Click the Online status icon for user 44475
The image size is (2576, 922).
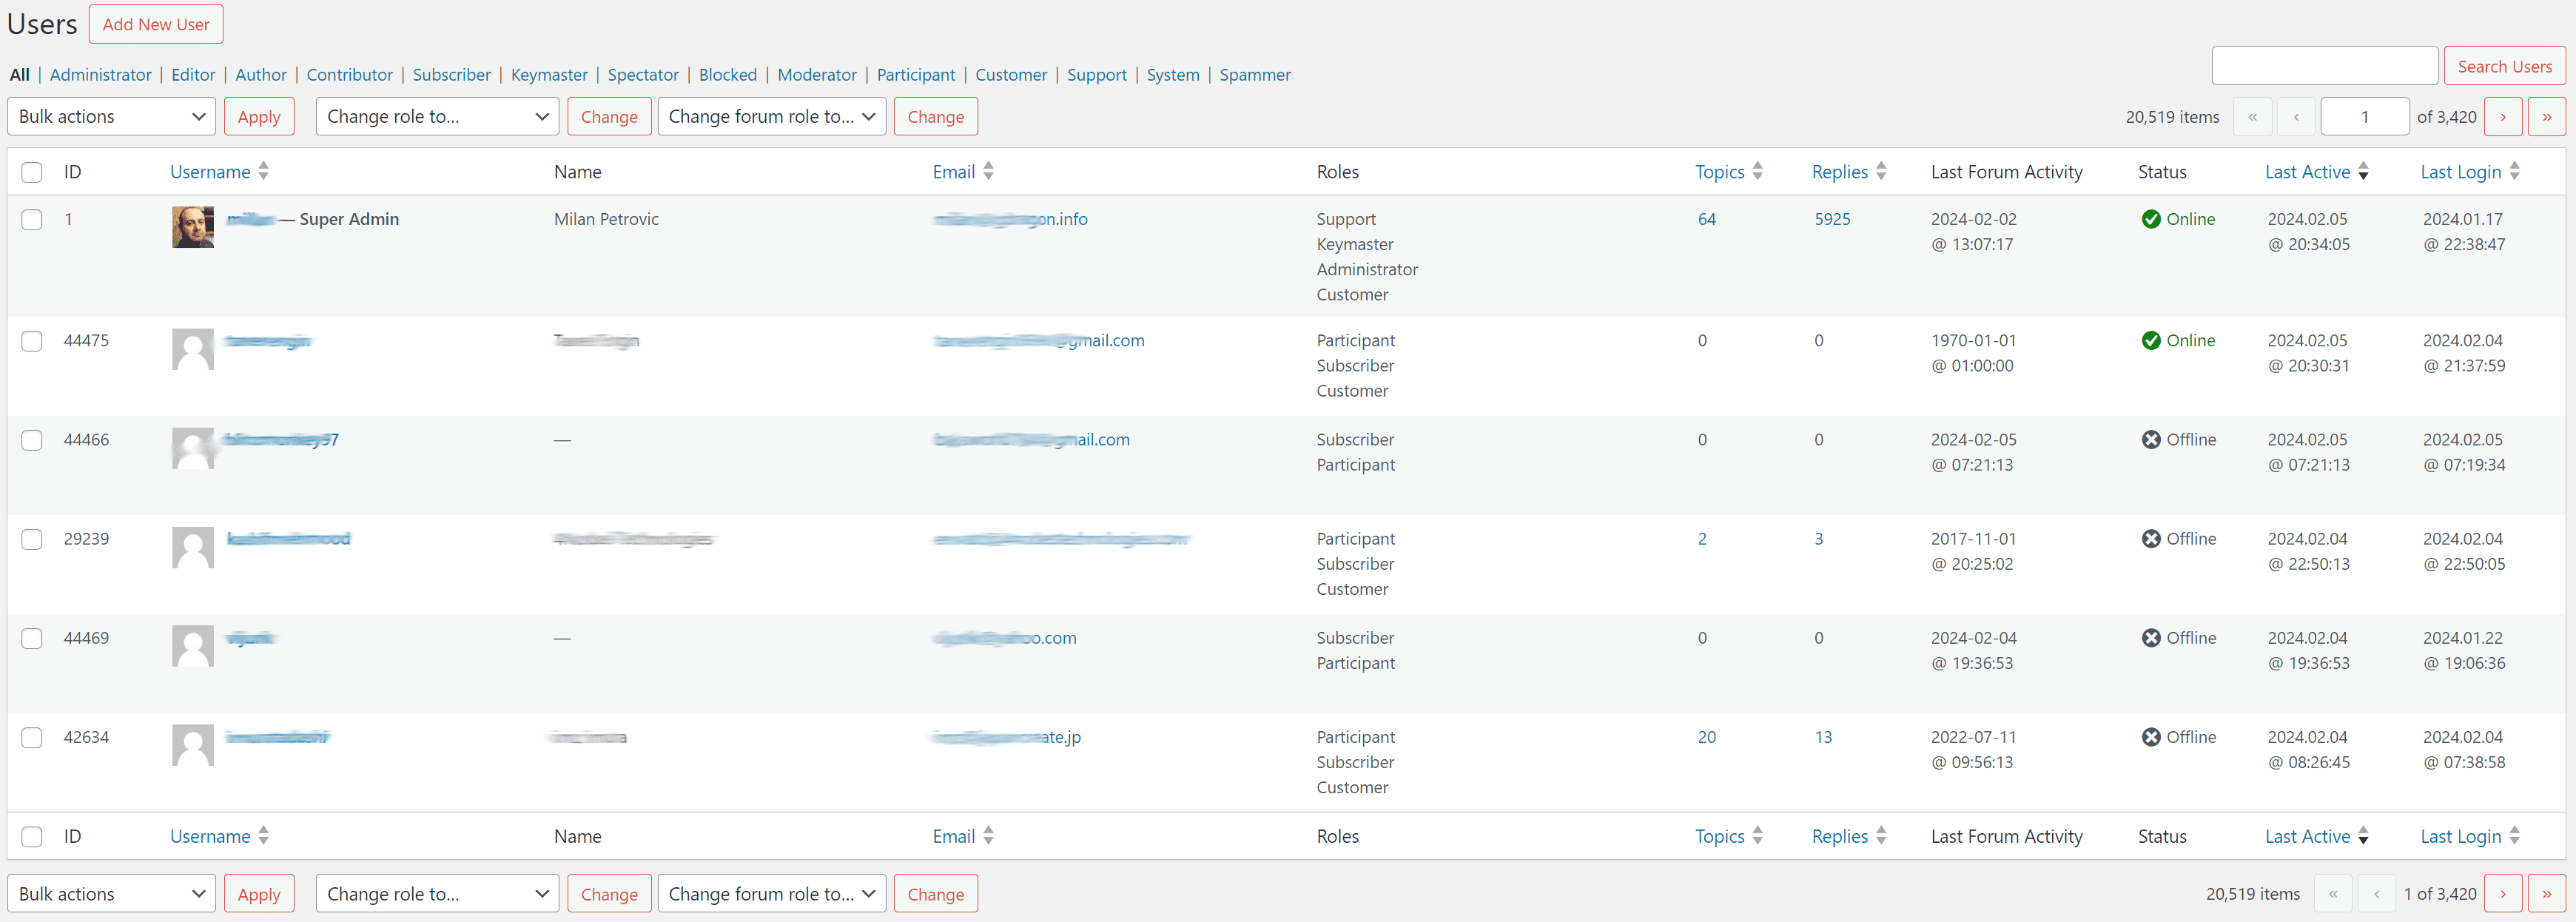pos(2151,340)
